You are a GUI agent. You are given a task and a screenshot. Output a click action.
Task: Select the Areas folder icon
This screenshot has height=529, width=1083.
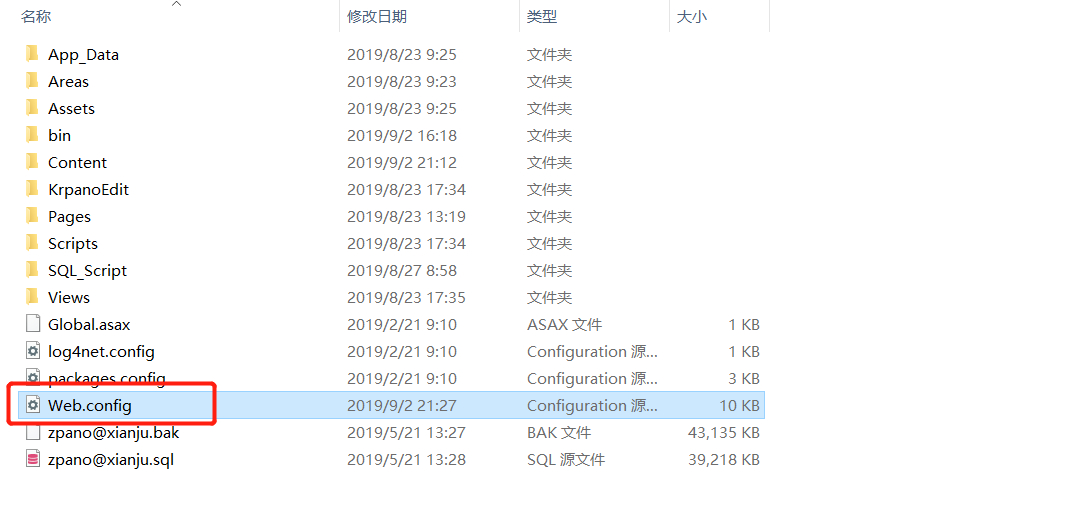pos(32,81)
